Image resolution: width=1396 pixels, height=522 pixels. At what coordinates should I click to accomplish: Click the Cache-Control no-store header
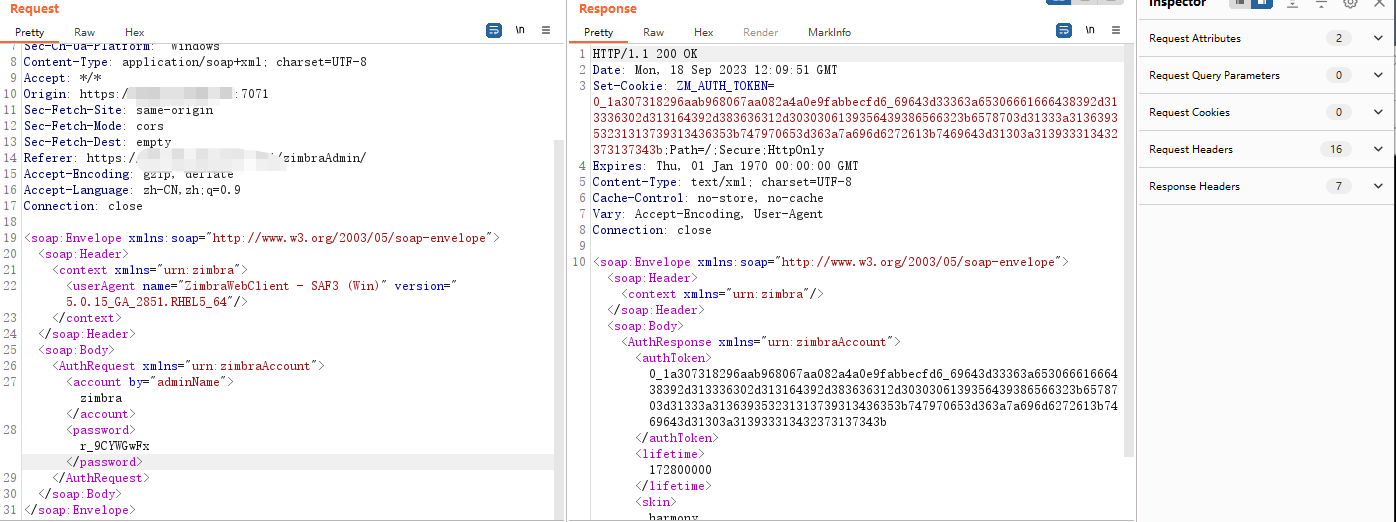click(708, 198)
